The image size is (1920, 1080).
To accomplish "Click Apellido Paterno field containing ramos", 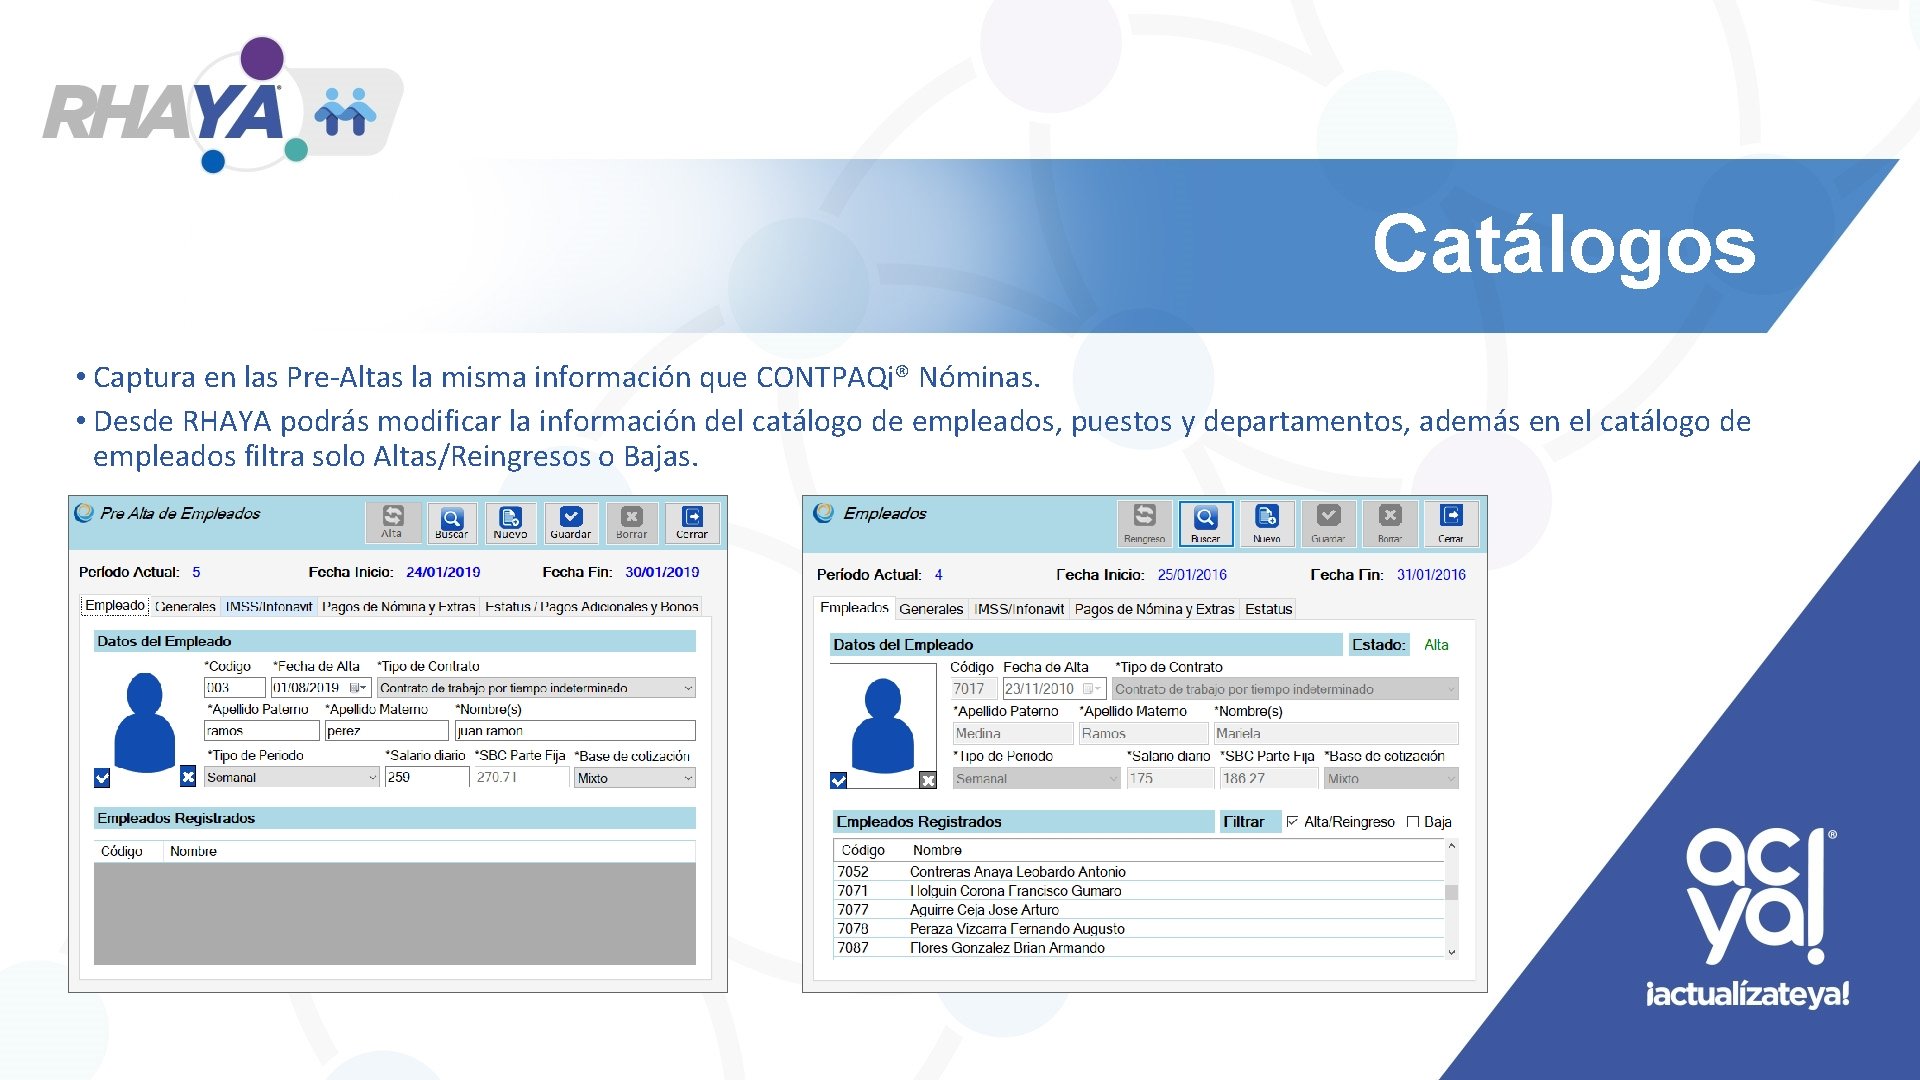I will (x=262, y=731).
